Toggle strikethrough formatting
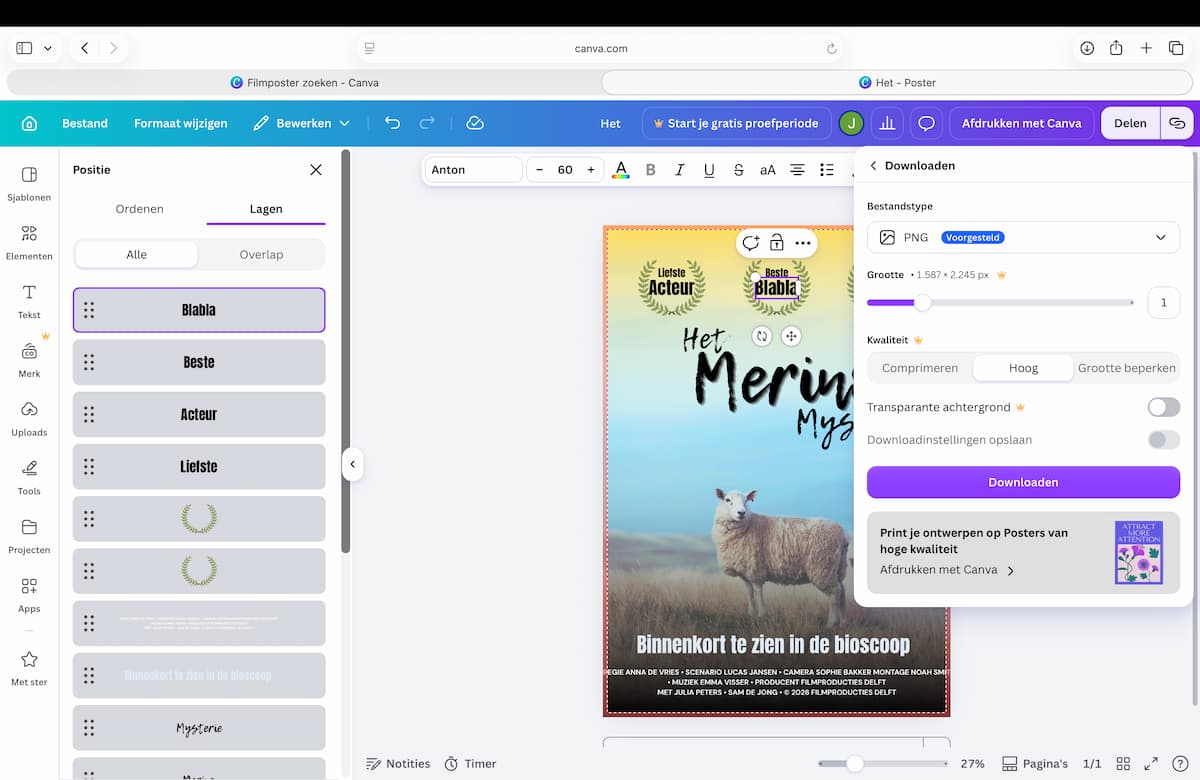This screenshot has width=1200, height=780. pyautogui.click(x=738, y=170)
